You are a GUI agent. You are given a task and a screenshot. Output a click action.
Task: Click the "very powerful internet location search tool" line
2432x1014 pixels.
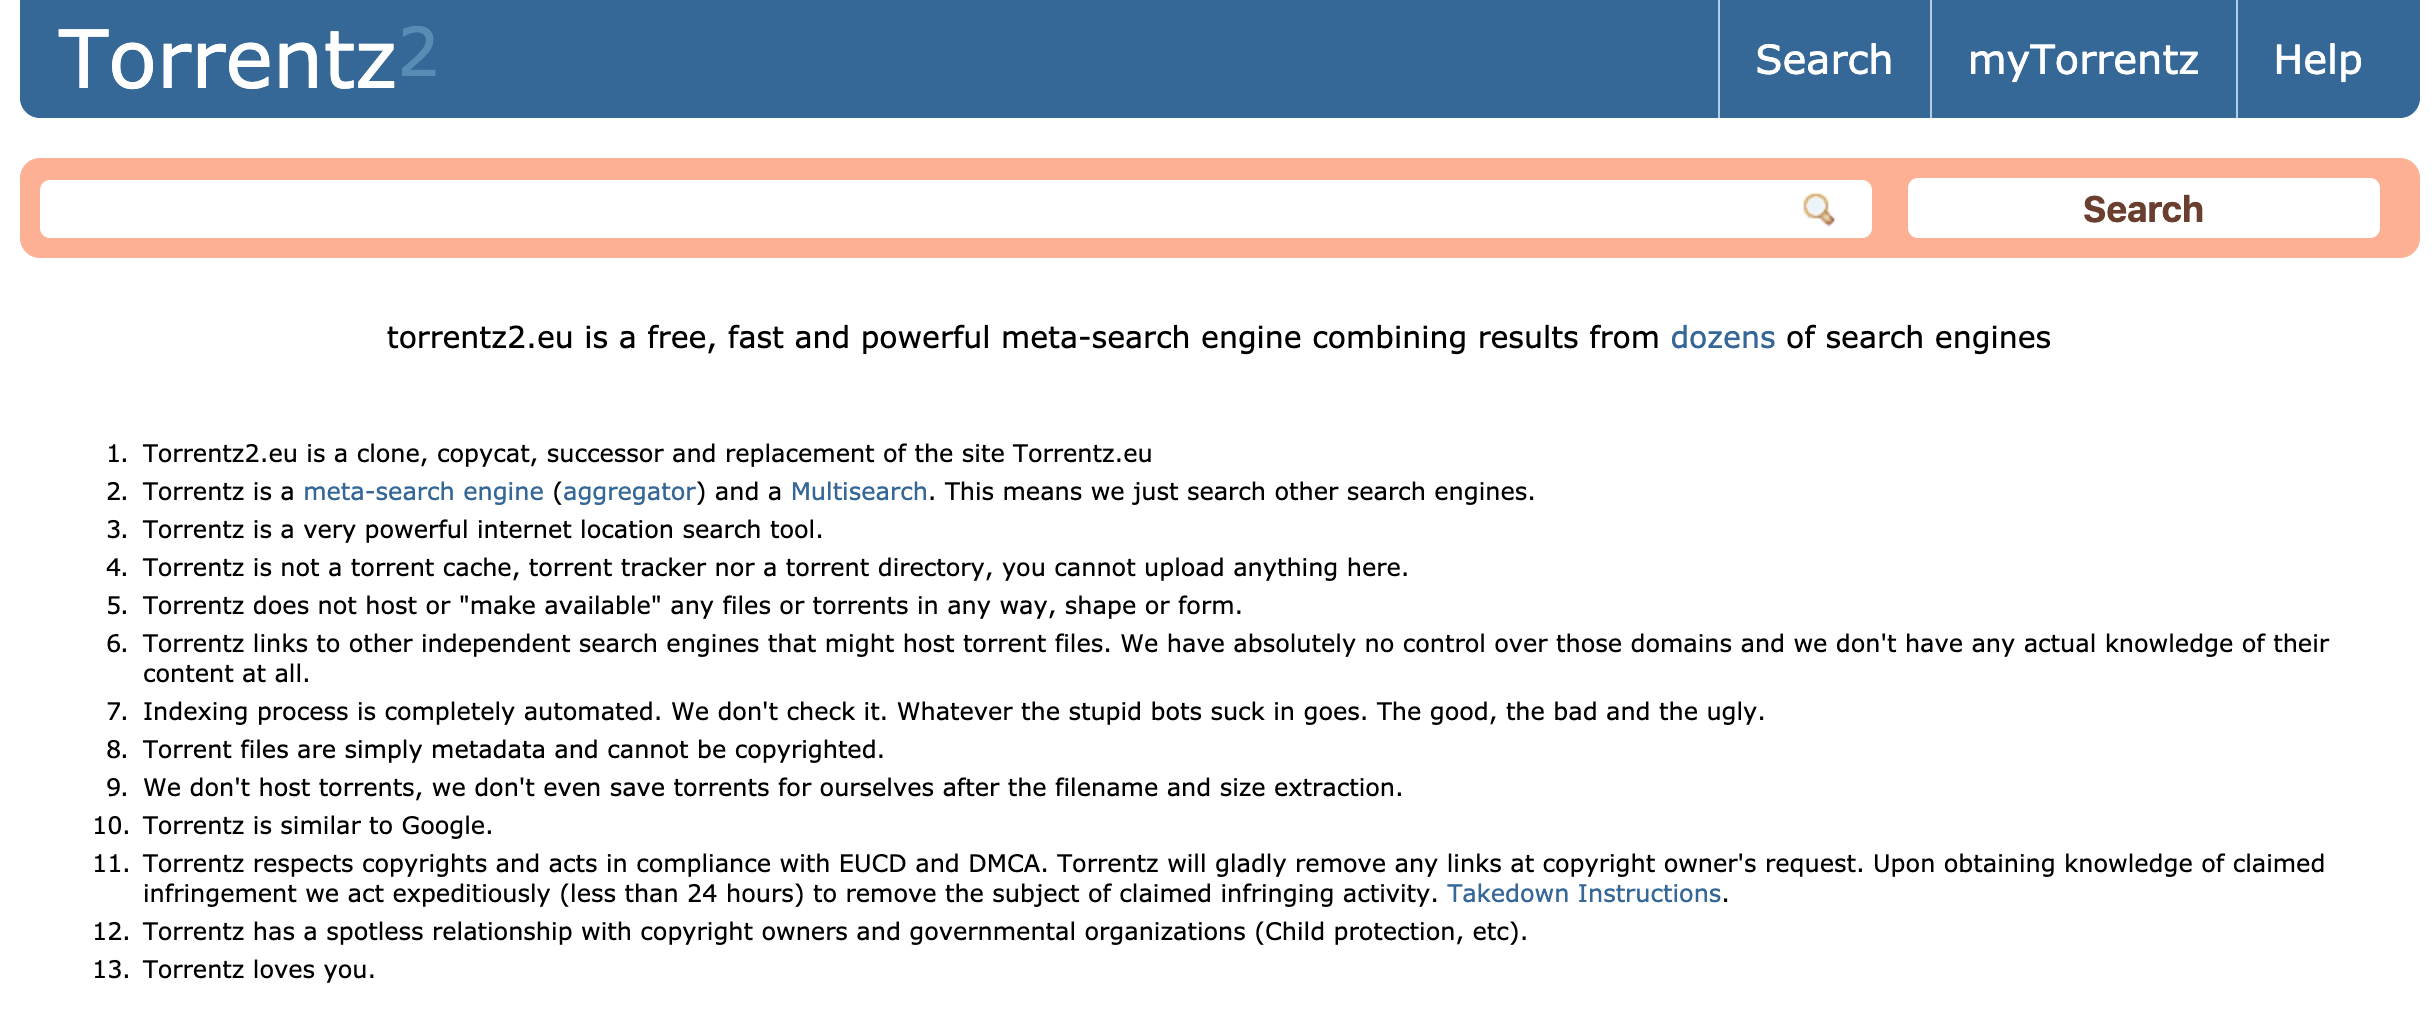[x=483, y=530]
